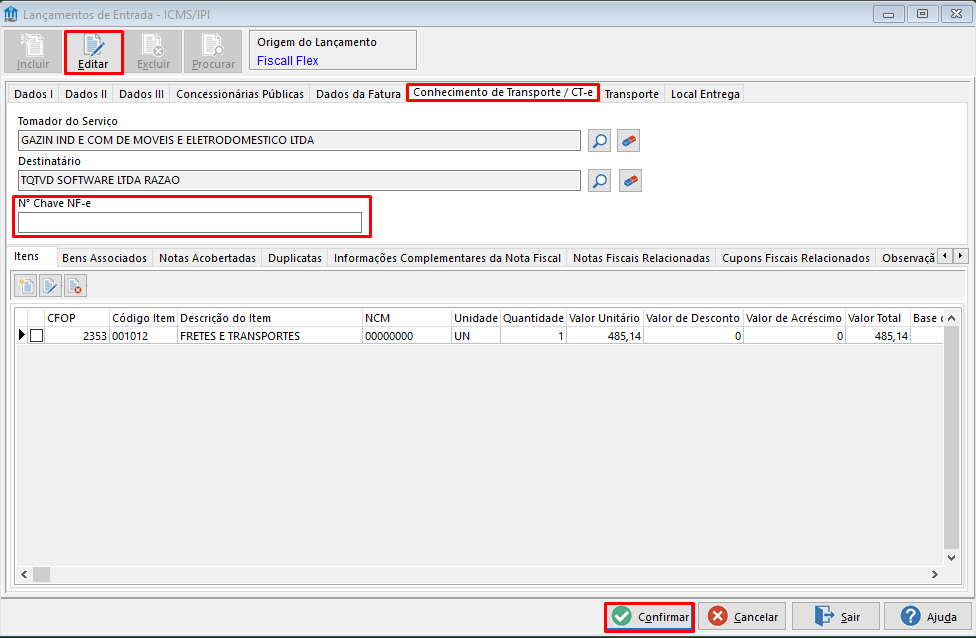The width and height of the screenshot is (976, 638).
Task: Click the Excluir toolbar button
Action: click(x=153, y=52)
